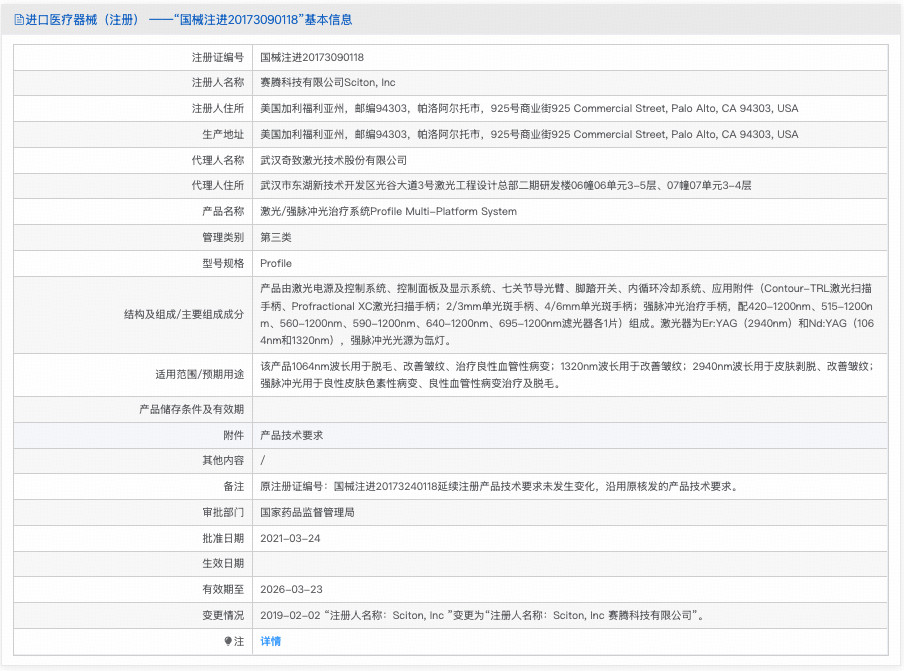Click the product name Profile Multi-Platform System
904x671 pixels.
(x=388, y=211)
